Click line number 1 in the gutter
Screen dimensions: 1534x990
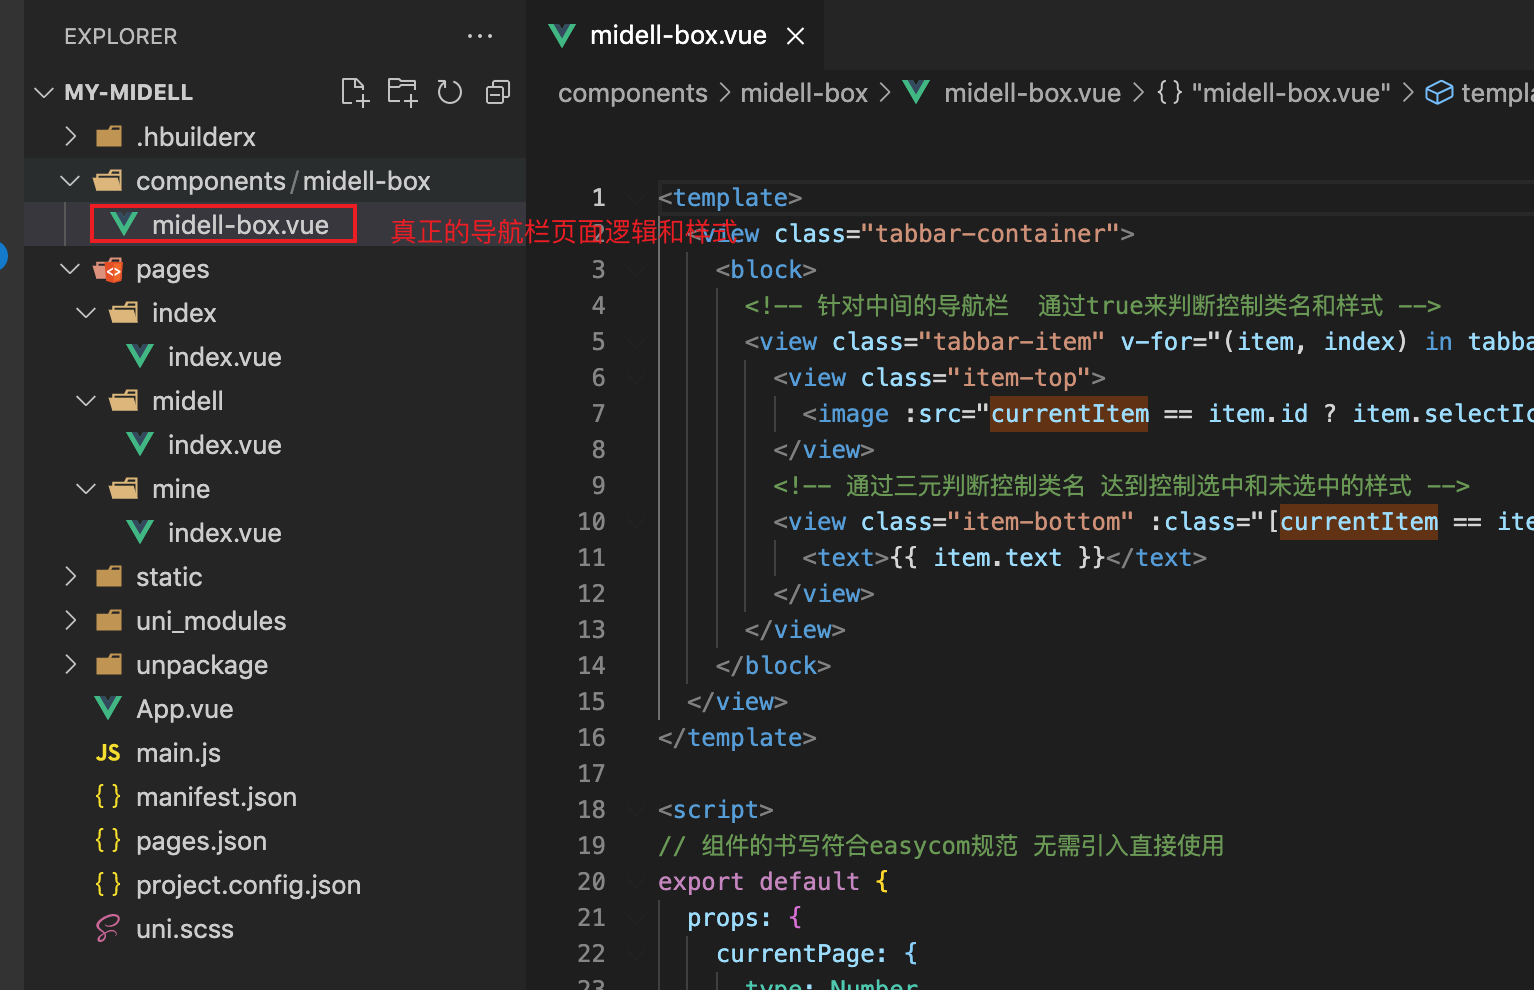[598, 197]
